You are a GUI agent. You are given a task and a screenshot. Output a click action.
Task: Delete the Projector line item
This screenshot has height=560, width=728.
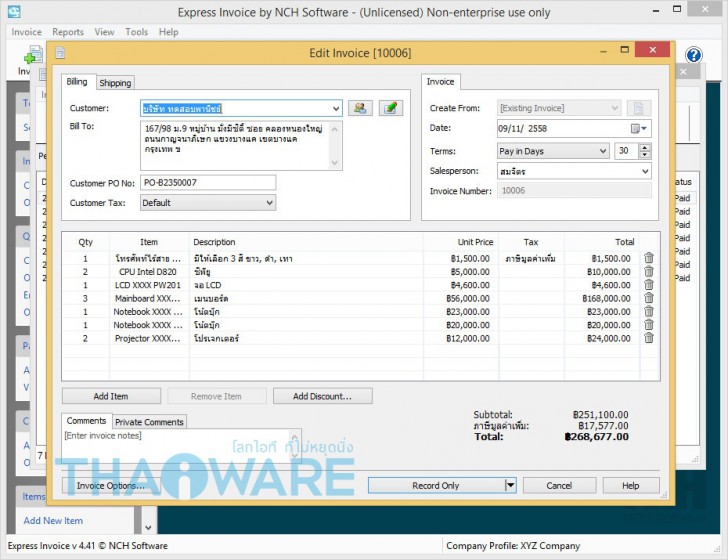[648, 338]
